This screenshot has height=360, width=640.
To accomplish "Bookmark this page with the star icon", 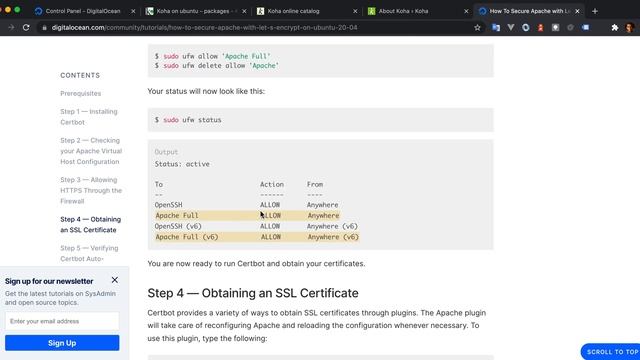I will coord(477,27).
